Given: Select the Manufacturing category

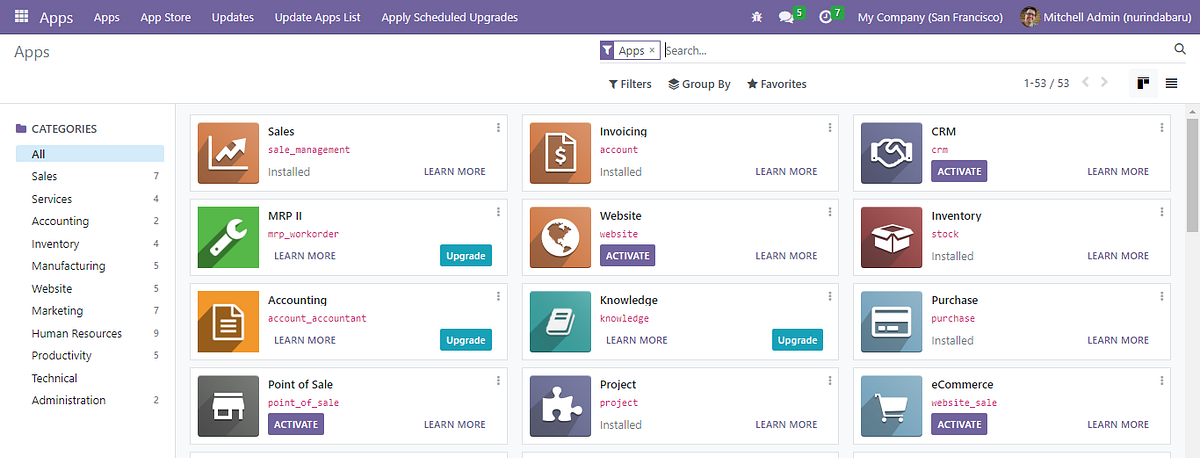Looking at the screenshot, I should (90, 266).
